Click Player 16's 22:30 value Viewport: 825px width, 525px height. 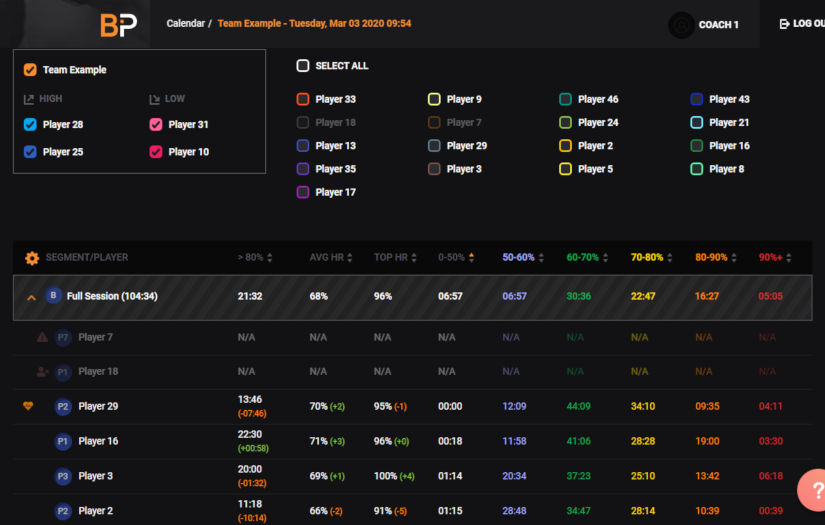tap(250, 435)
